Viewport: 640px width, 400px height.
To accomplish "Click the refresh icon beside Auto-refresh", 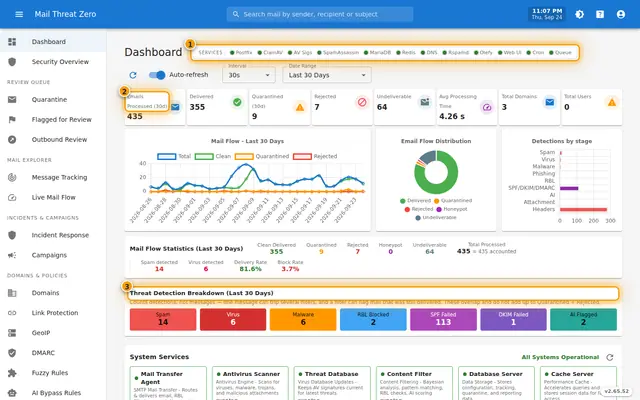I will [x=133, y=75].
